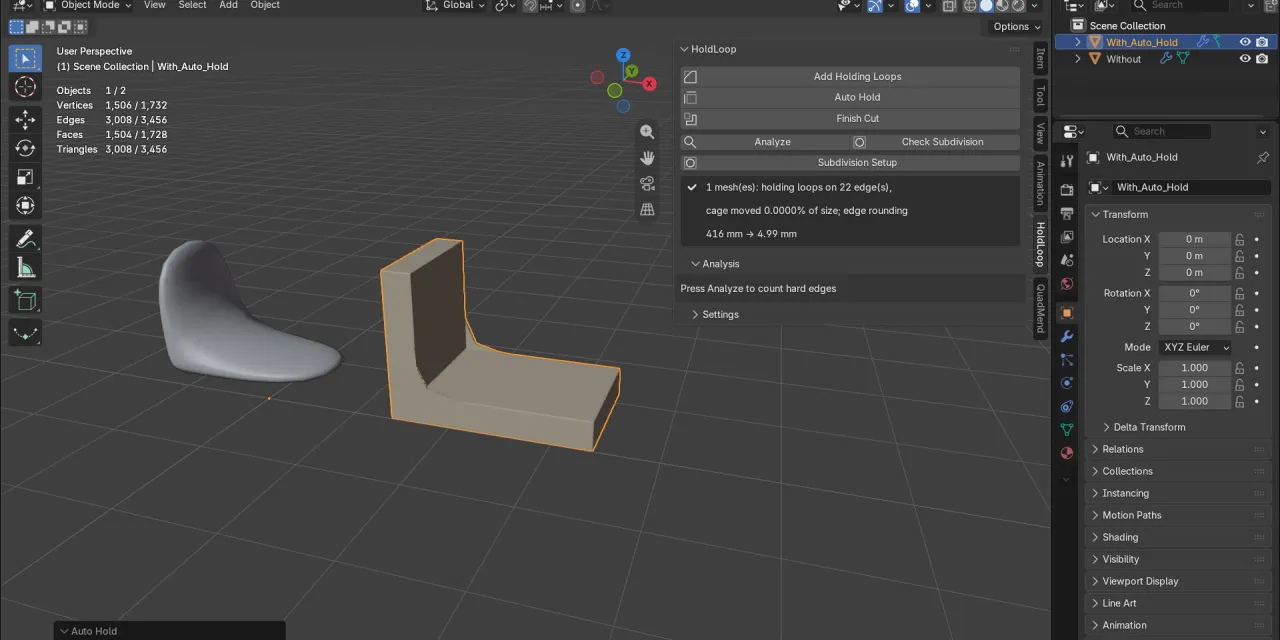Toggle the Location X lock
Screen dimensions: 1280x640
point(1240,239)
